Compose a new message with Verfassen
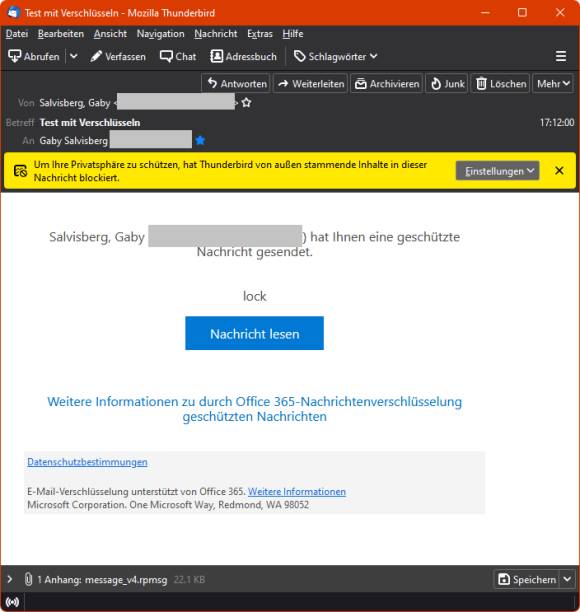 click(x=118, y=57)
